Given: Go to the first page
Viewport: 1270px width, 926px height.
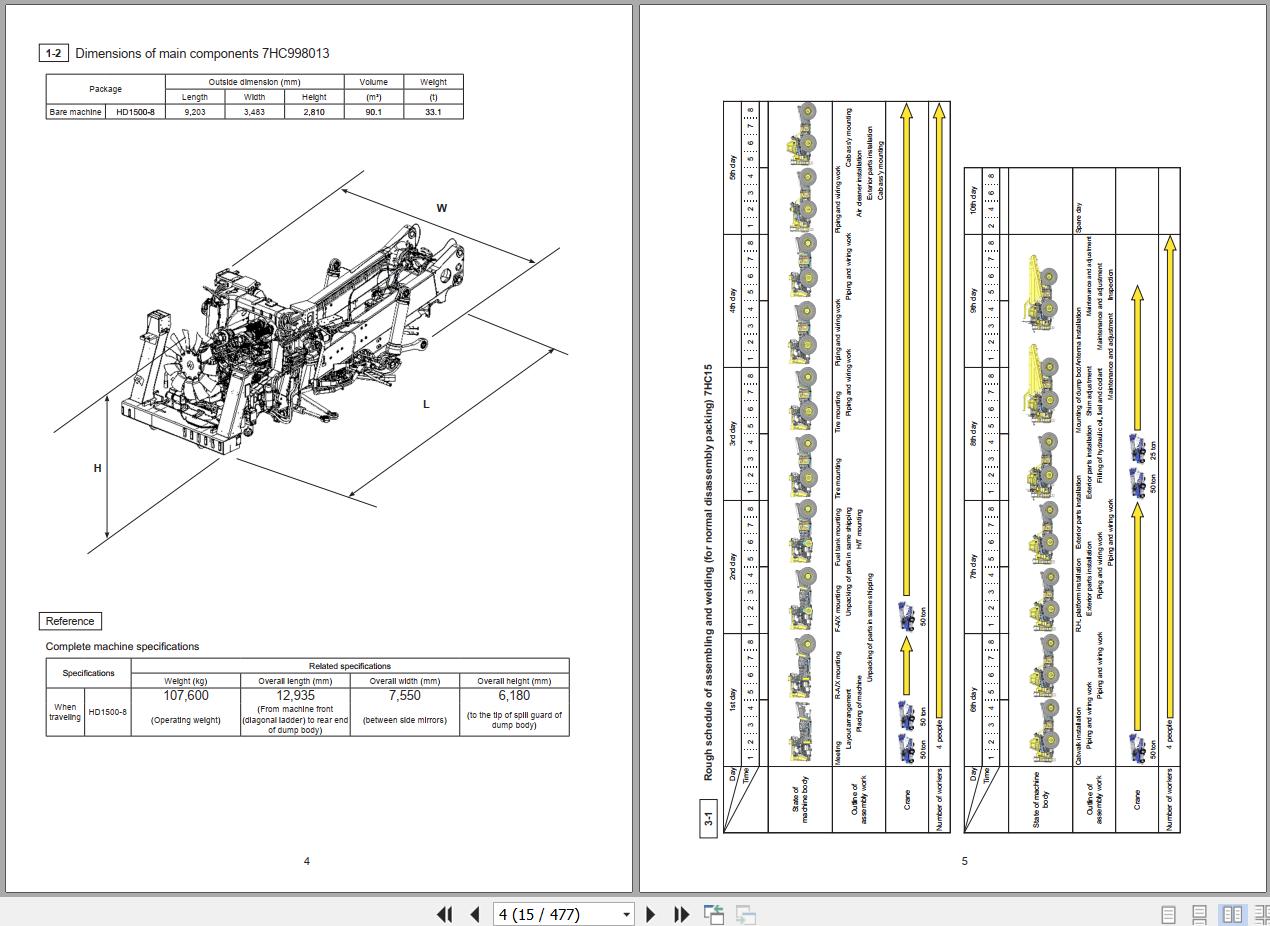Looking at the screenshot, I should click(445, 914).
